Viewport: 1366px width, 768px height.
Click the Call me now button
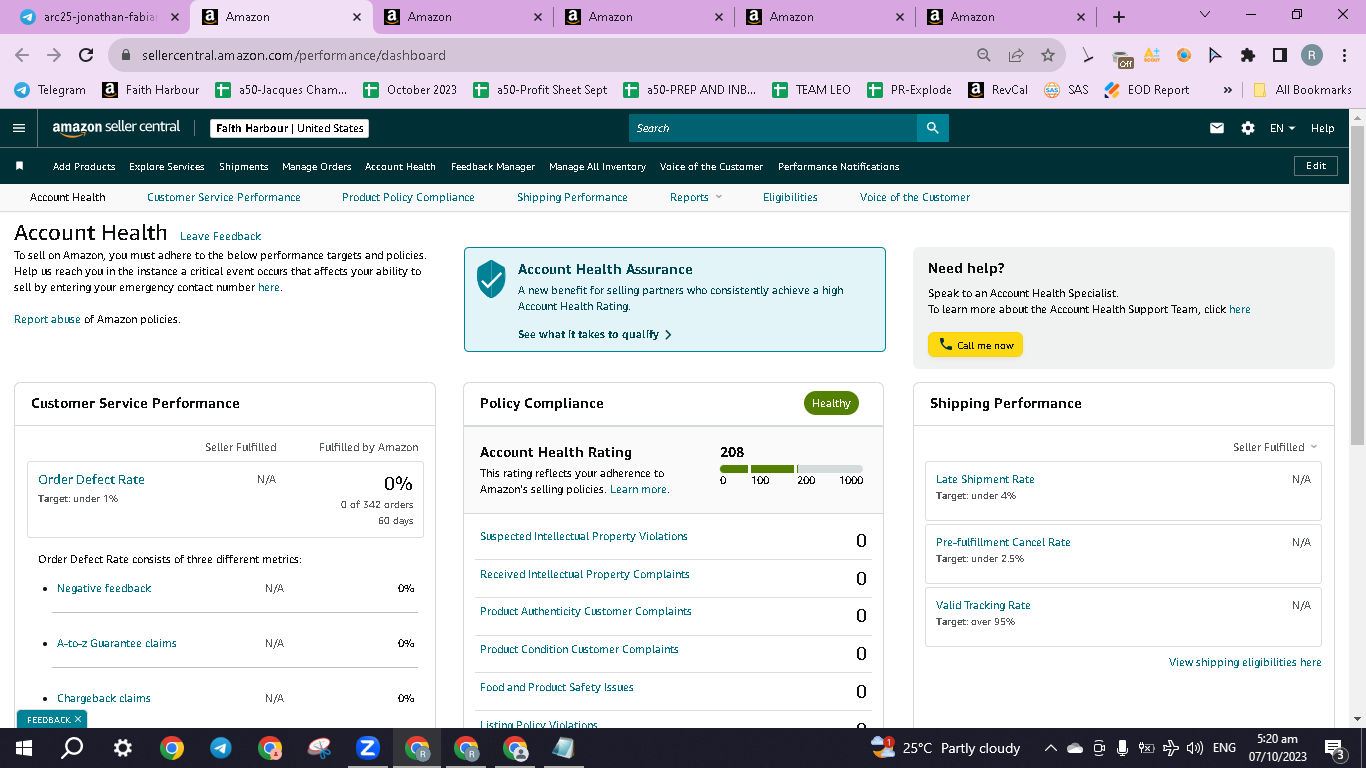coord(975,345)
